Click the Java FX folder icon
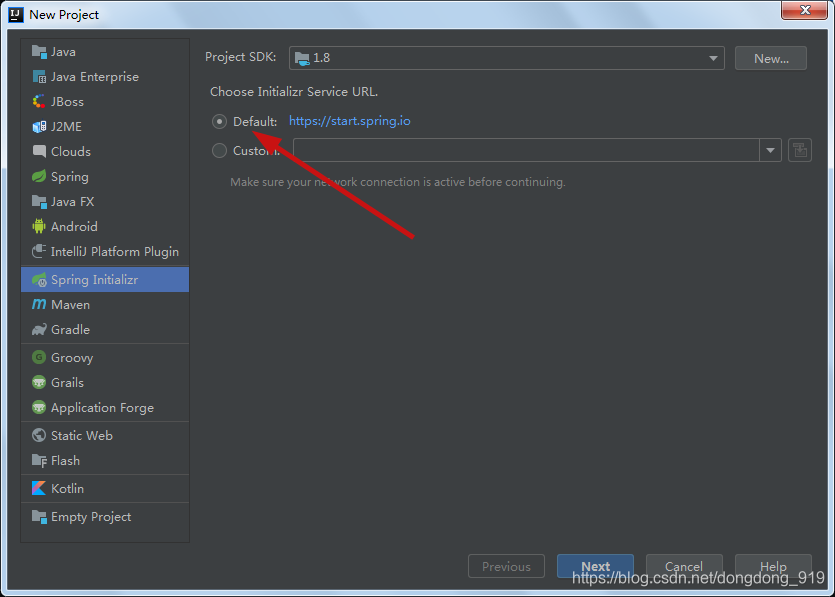The image size is (835, 597). 39,201
